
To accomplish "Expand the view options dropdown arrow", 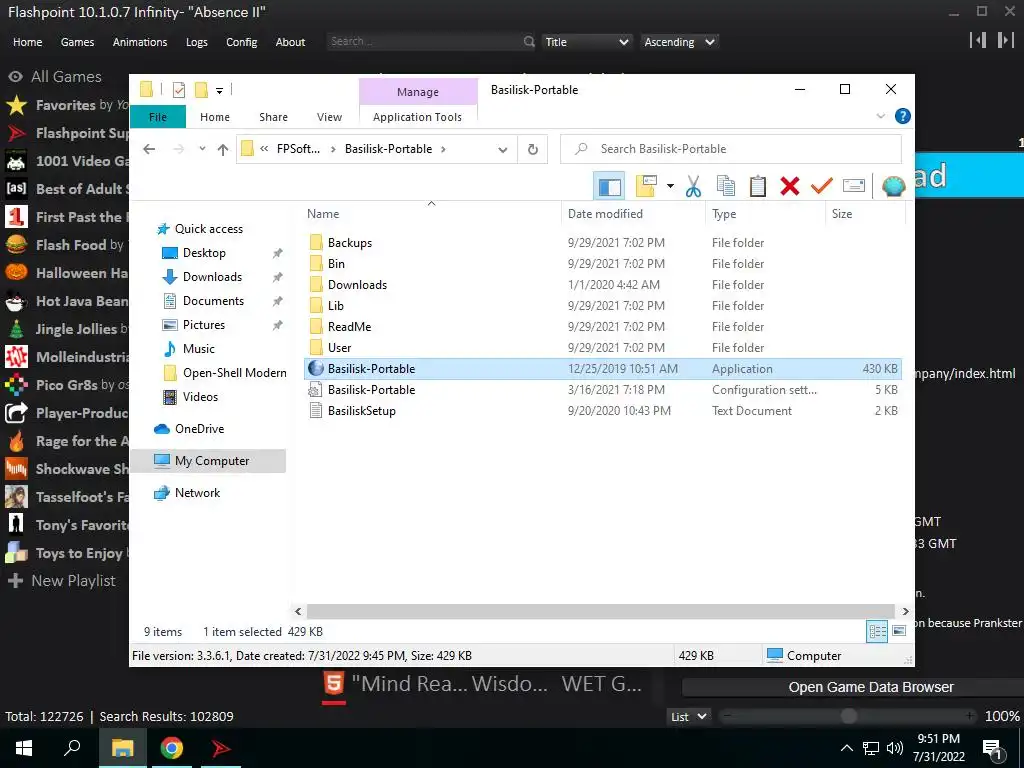I will (670, 186).
